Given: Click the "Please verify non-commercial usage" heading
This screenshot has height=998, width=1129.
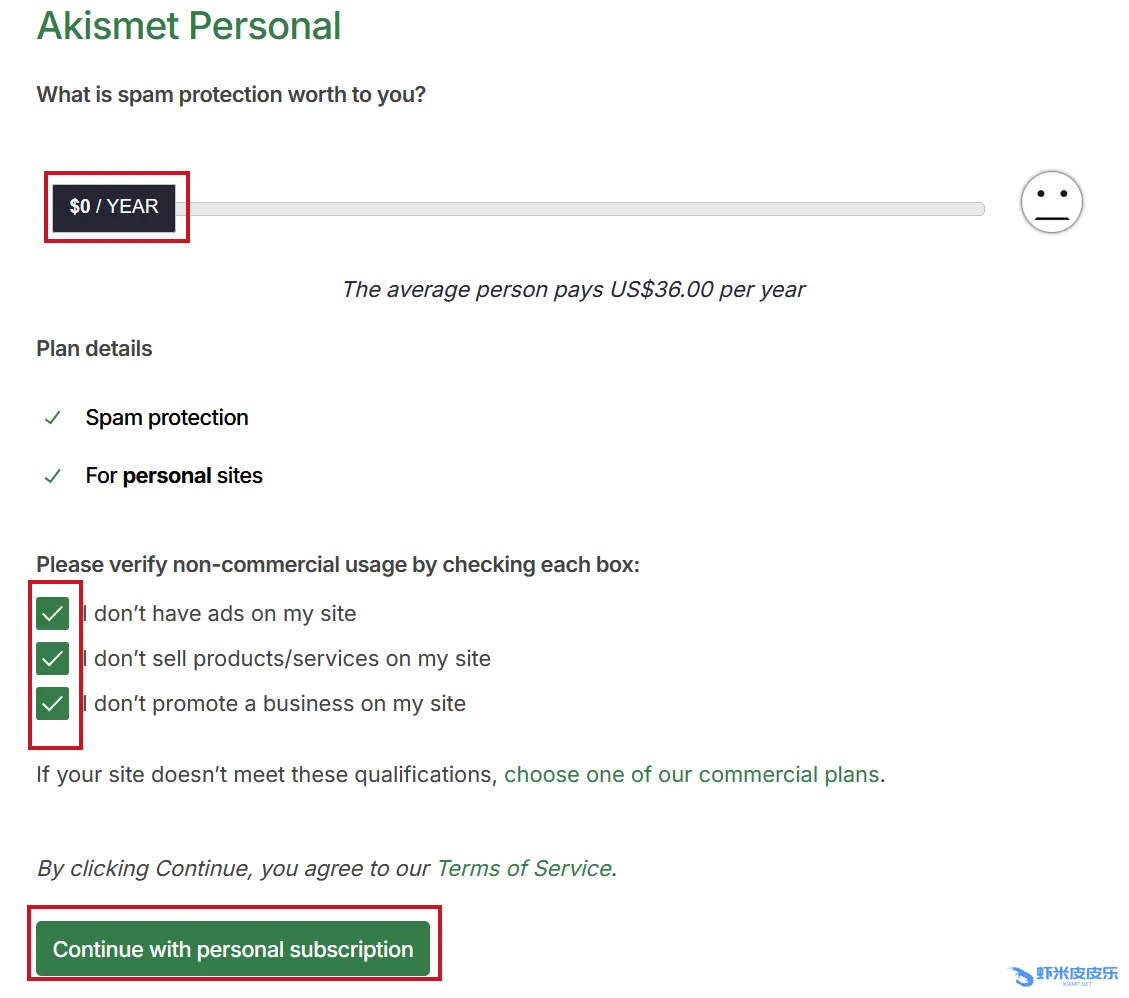Looking at the screenshot, I should pyautogui.click(x=338, y=565).
